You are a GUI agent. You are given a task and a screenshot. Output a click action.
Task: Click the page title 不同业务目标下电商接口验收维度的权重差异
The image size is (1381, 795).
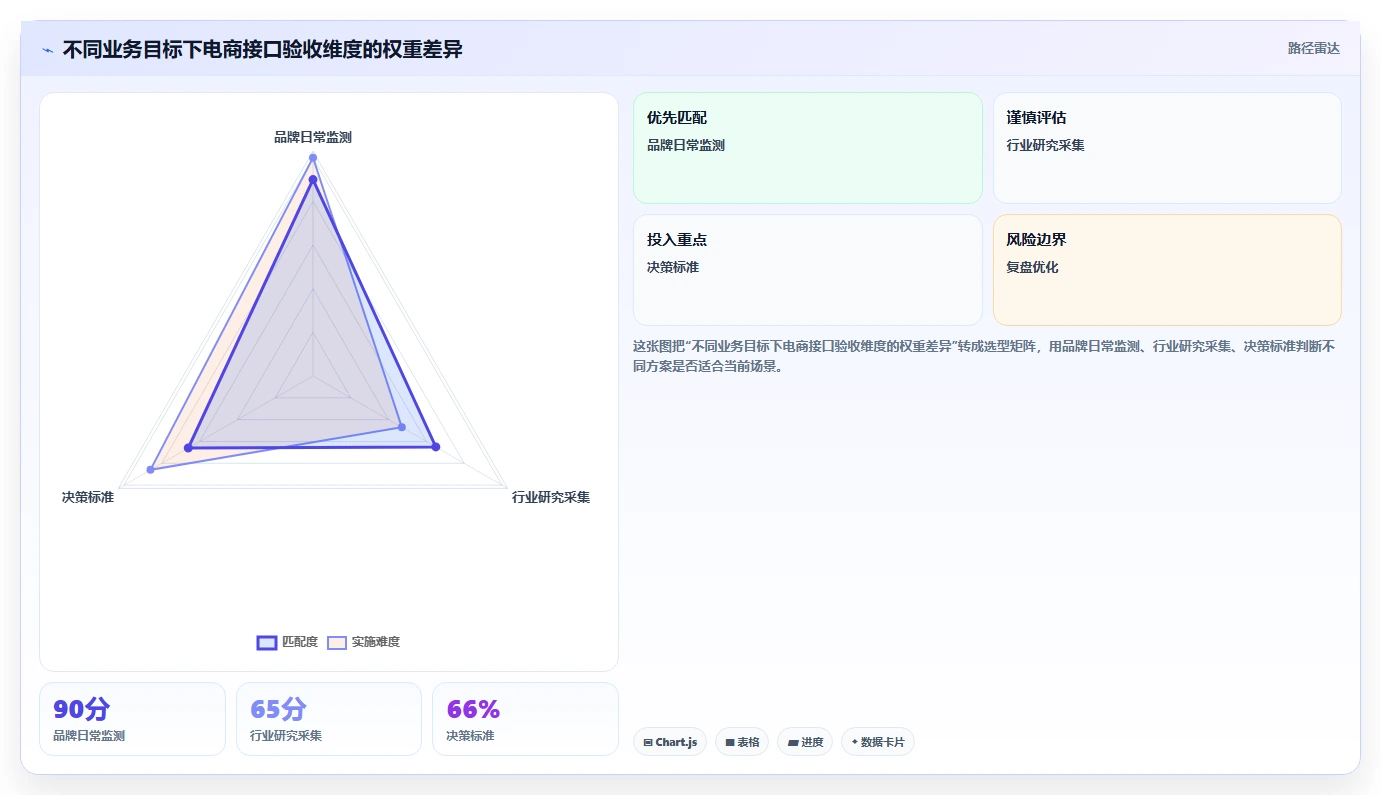(263, 50)
